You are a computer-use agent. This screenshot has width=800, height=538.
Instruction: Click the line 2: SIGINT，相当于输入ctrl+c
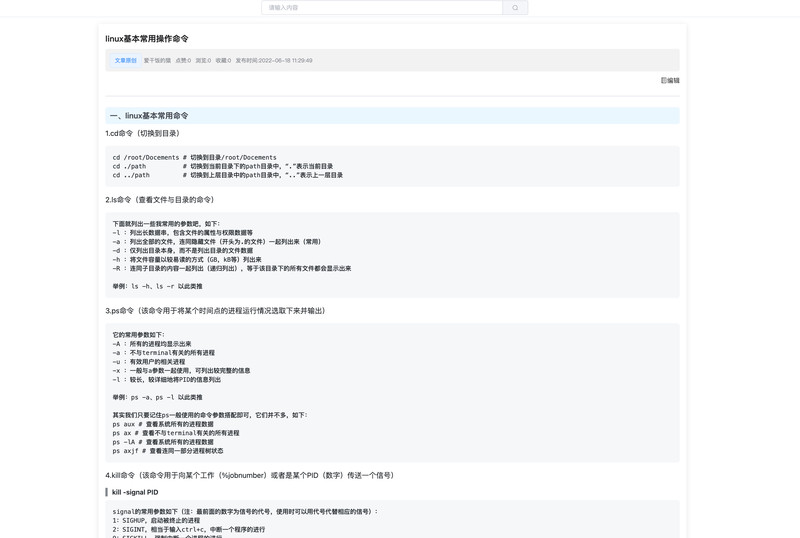click(189, 529)
